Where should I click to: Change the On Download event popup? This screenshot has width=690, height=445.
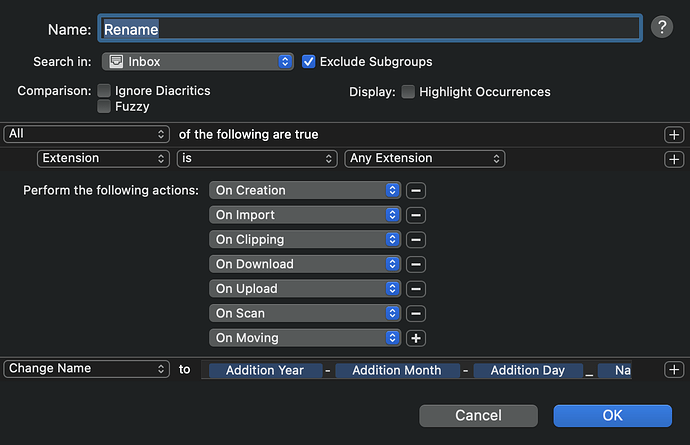[x=305, y=264]
